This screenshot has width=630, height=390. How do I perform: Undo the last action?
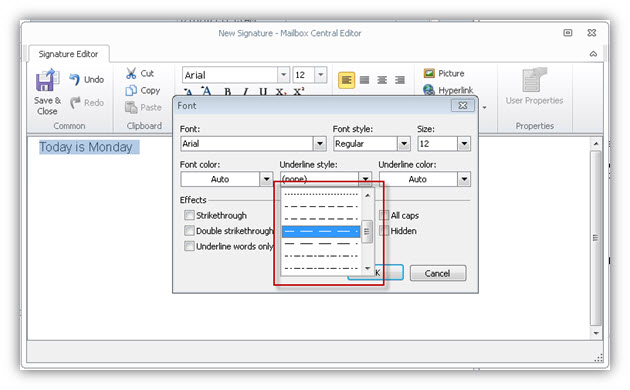[86, 80]
